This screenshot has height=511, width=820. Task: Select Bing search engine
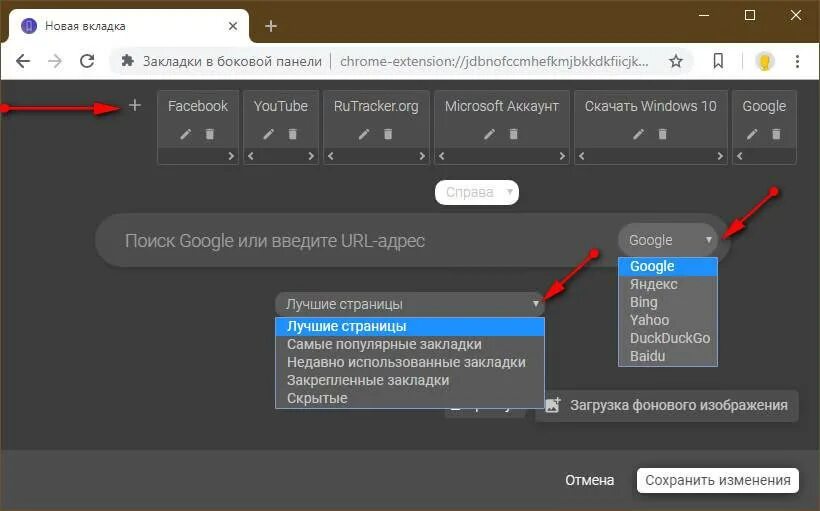coord(668,302)
